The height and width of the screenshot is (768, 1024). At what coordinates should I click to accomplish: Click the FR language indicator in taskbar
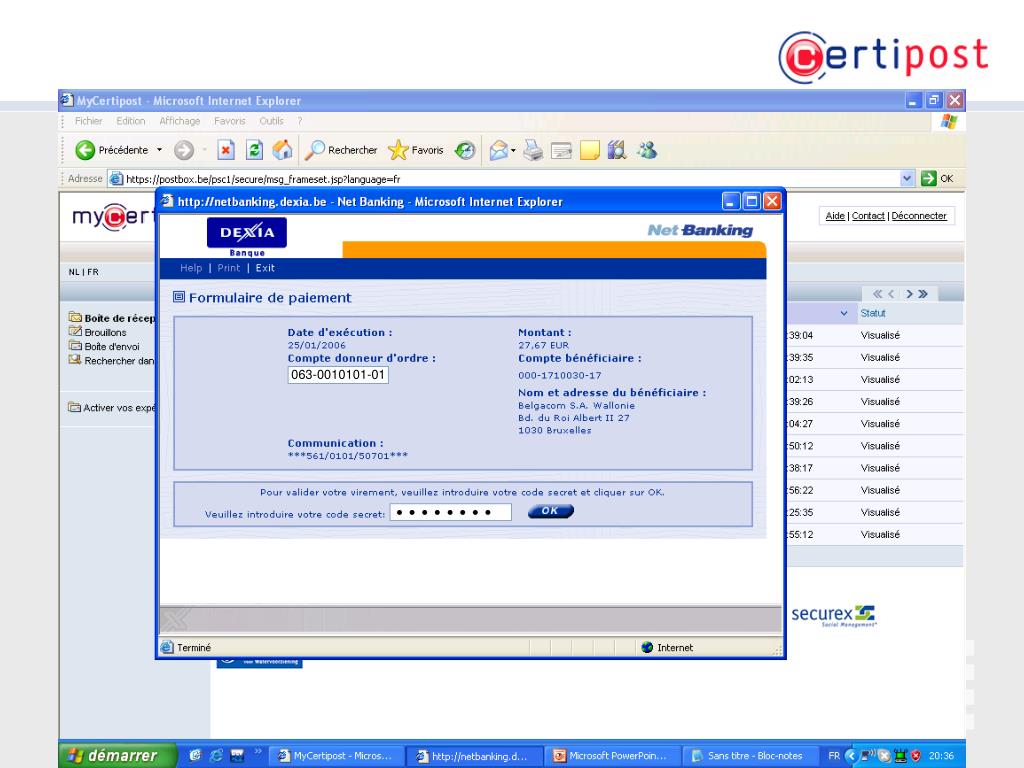(x=833, y=756)
